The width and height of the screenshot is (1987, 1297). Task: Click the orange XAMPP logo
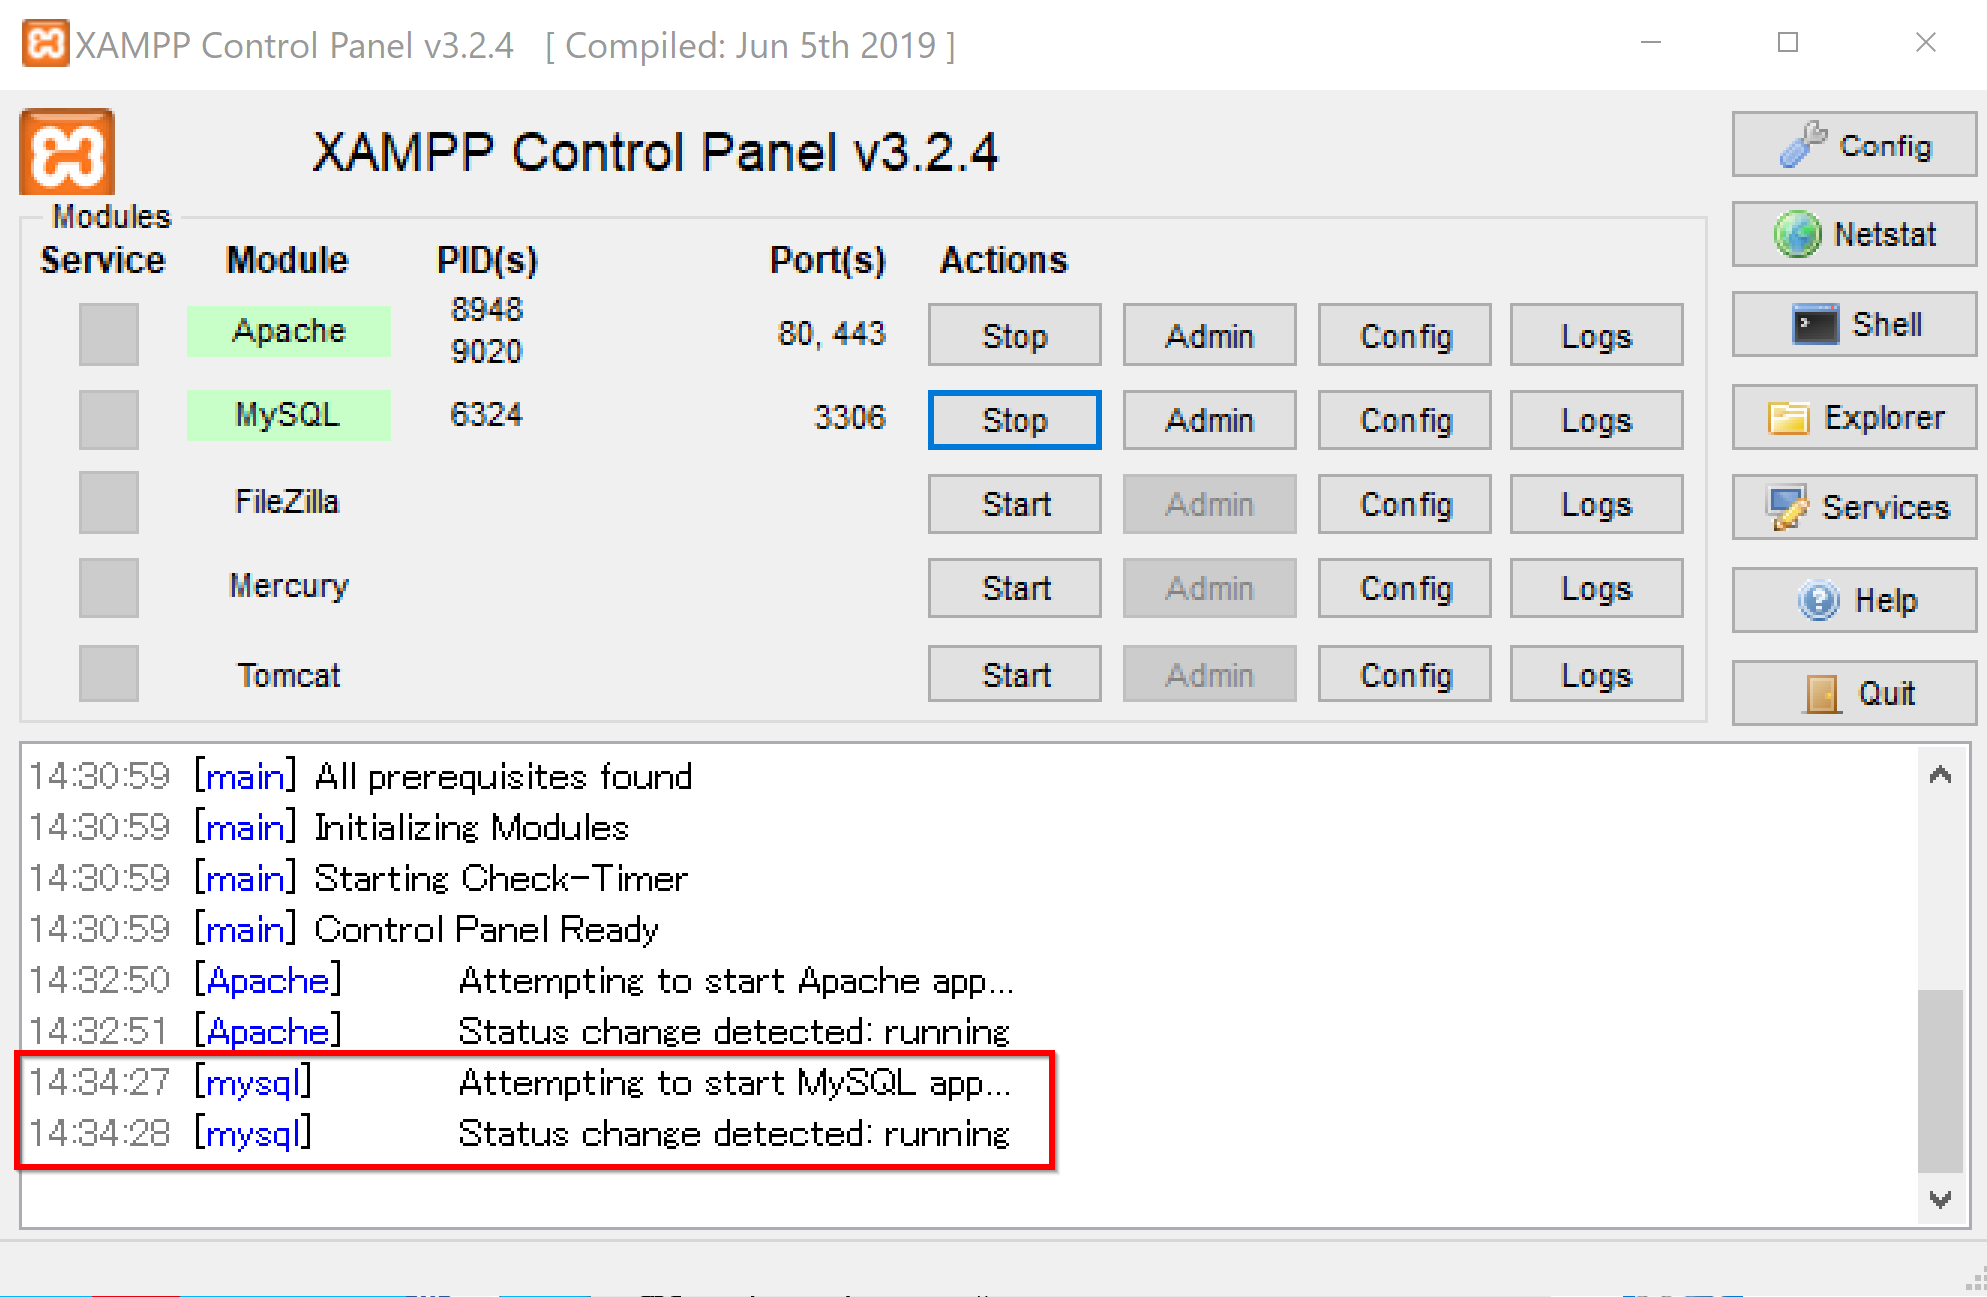[67, 152]
